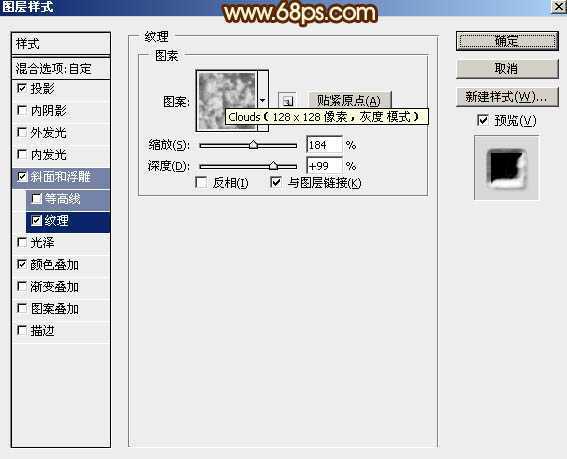567x459 pixels.
Task: Uncheck 与图层链接 link with layer
Action: coord(276,182)
